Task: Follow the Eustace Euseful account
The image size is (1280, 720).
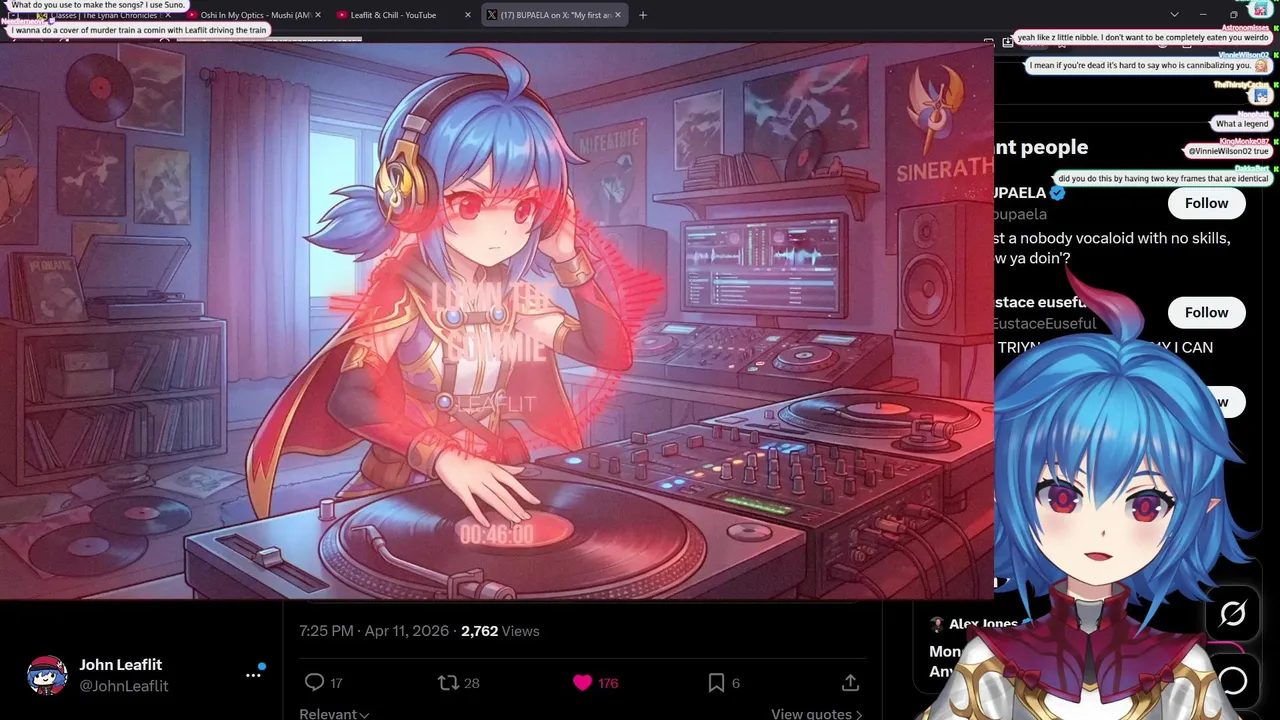Action: (x=1206, y=312)
